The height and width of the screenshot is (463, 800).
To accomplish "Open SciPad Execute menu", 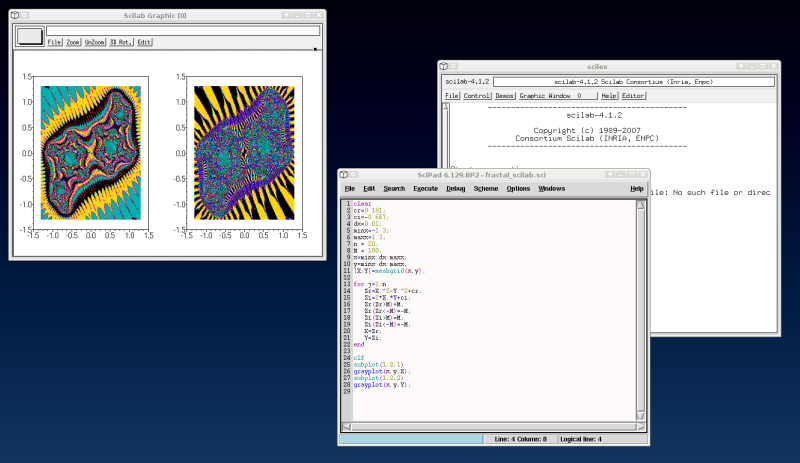I will click(x=426, y=188).
